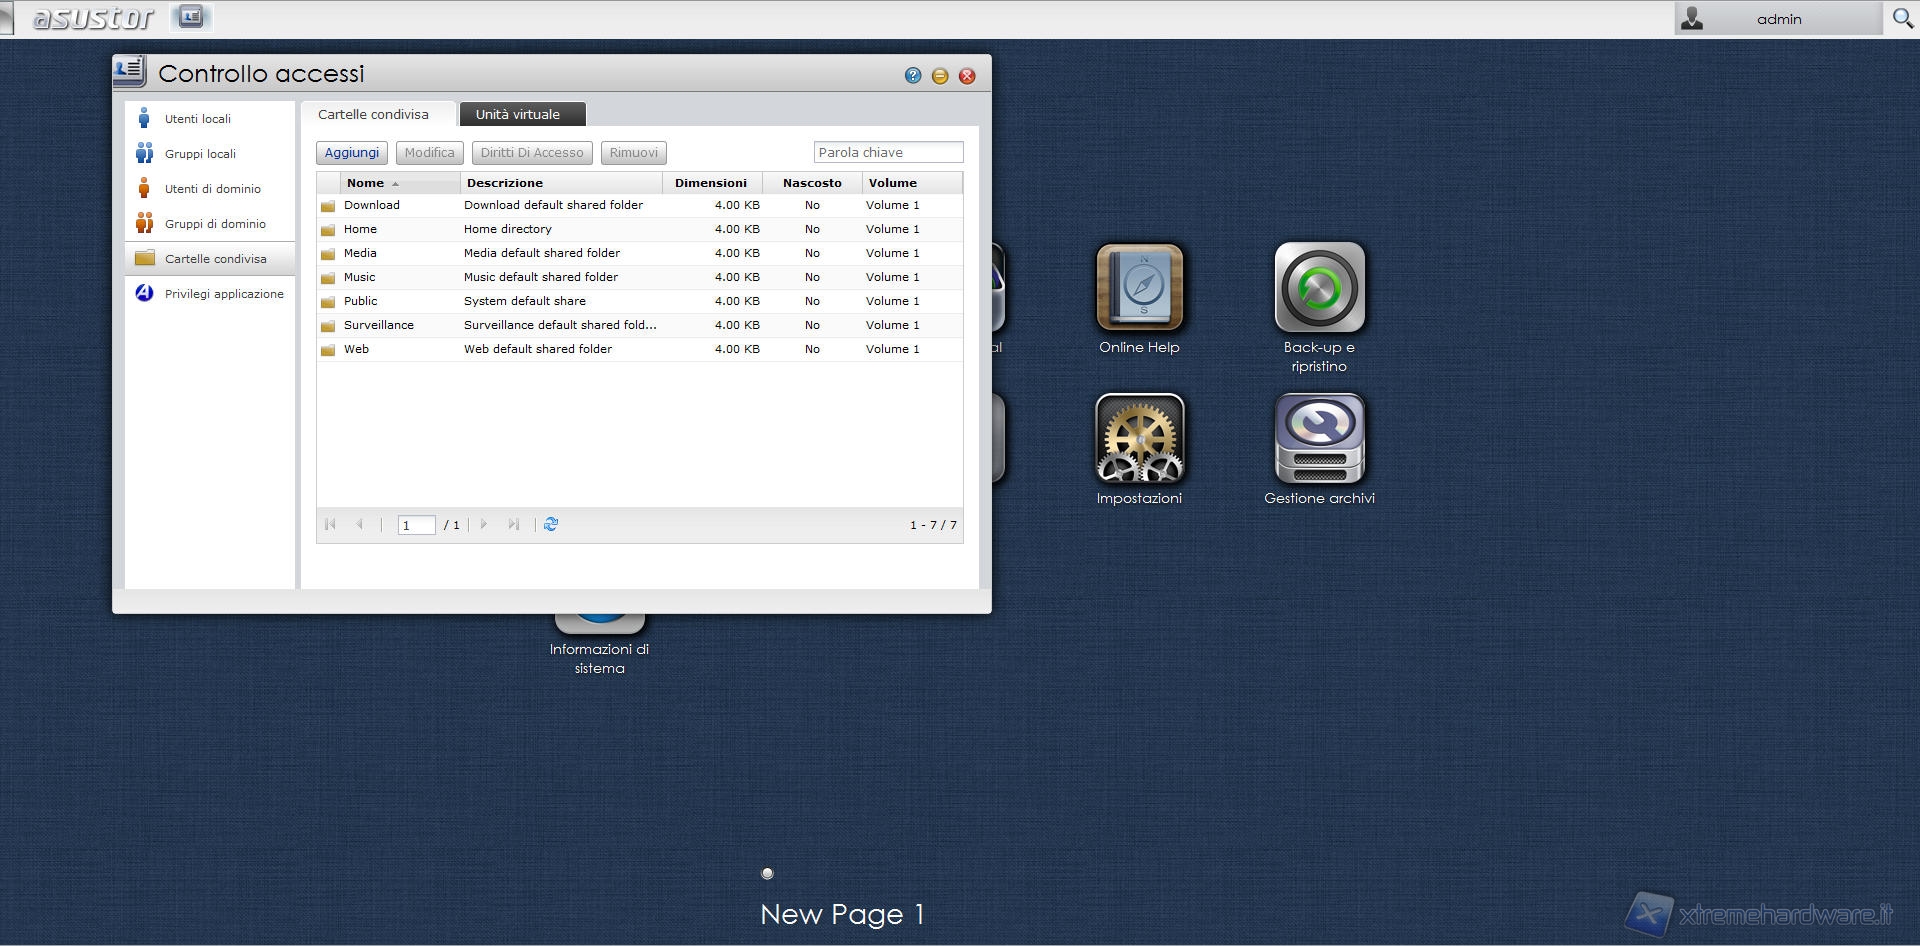Open the Online Help desktop icon
The image size is (1920, 946).
tap(1139, 288)
